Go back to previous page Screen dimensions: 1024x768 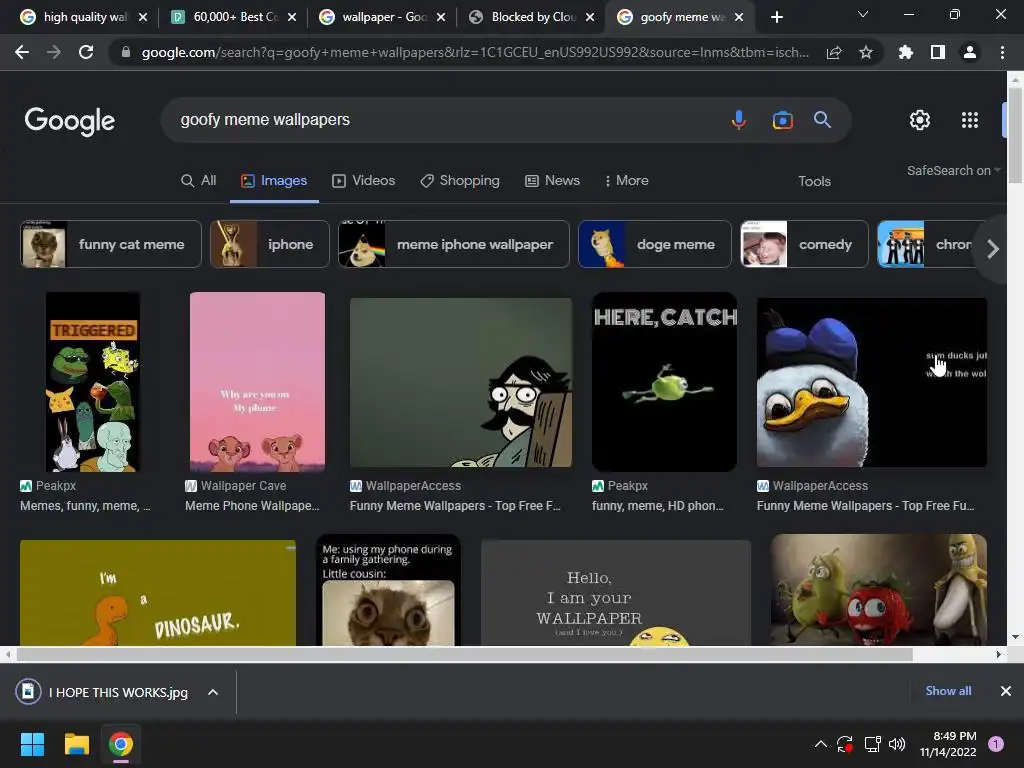coord(22,52)
